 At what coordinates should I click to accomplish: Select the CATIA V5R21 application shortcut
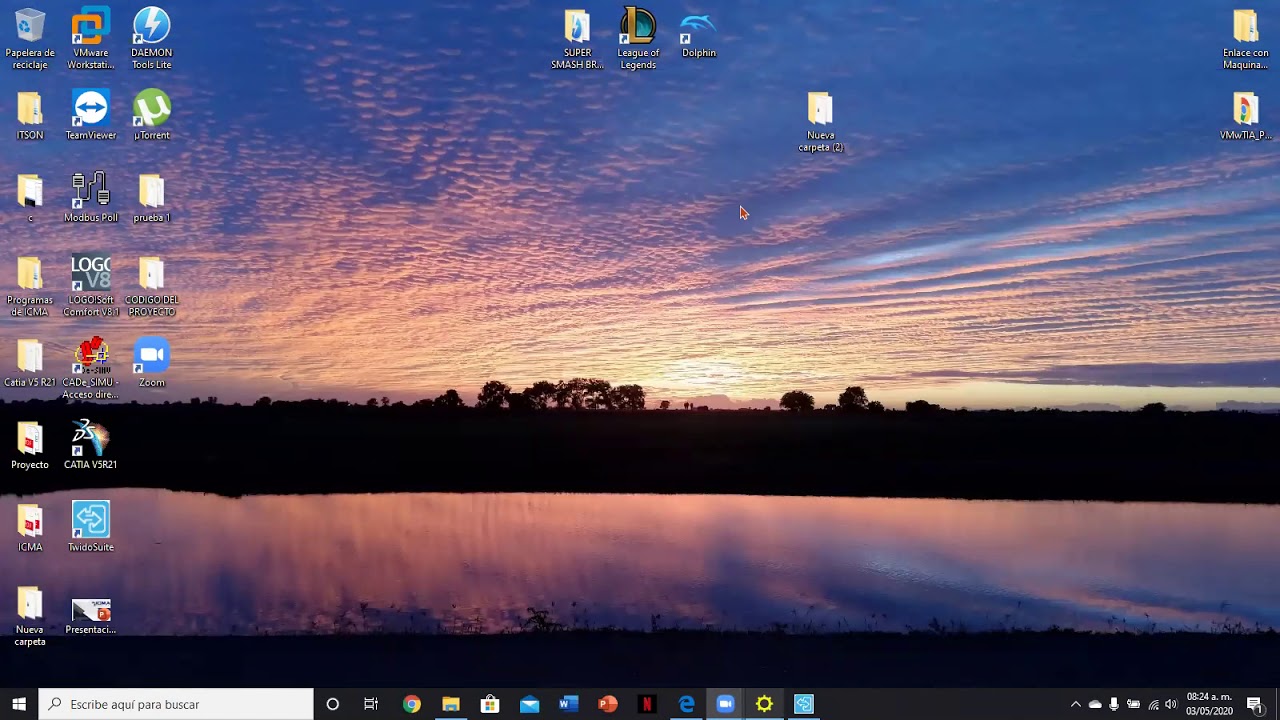tap(91, 445)
